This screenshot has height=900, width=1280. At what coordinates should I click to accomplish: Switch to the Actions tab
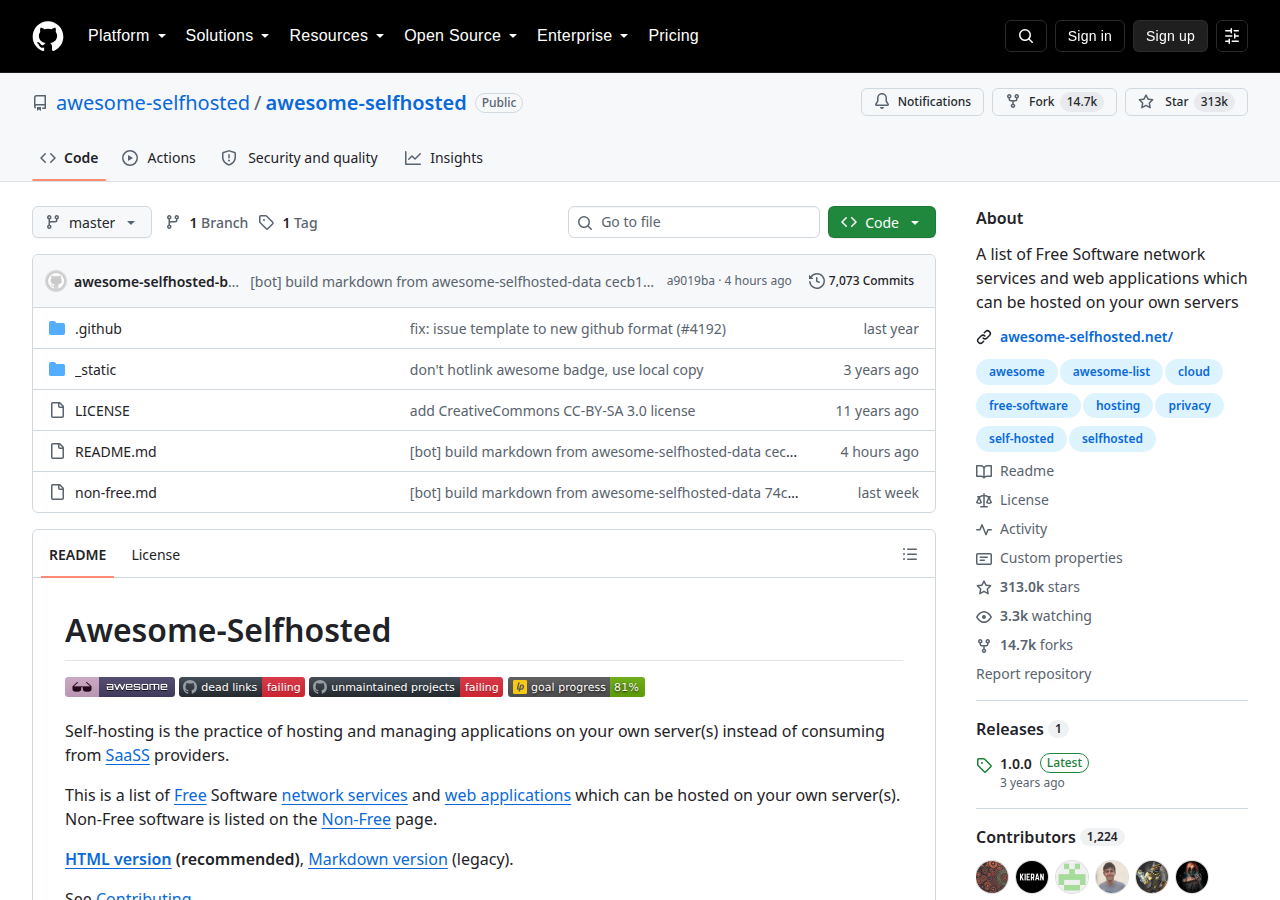(x=159, y=158)
